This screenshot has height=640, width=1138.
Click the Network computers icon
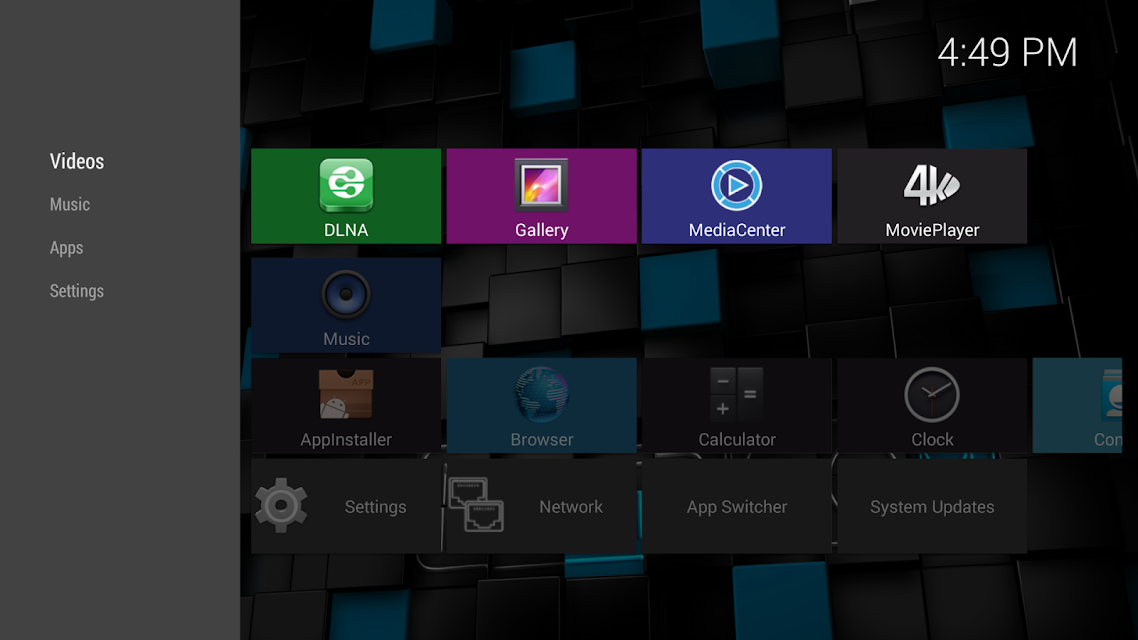[476, 505]
